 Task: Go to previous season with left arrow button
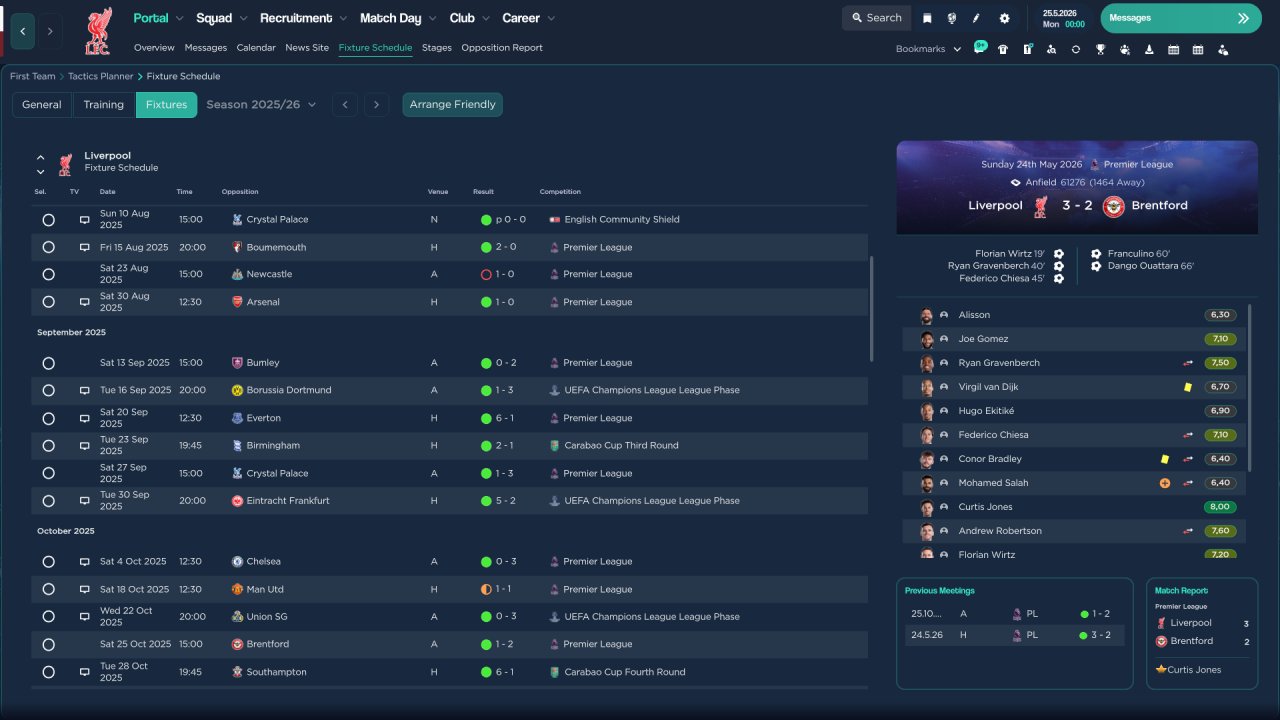(x=345, y=104)
